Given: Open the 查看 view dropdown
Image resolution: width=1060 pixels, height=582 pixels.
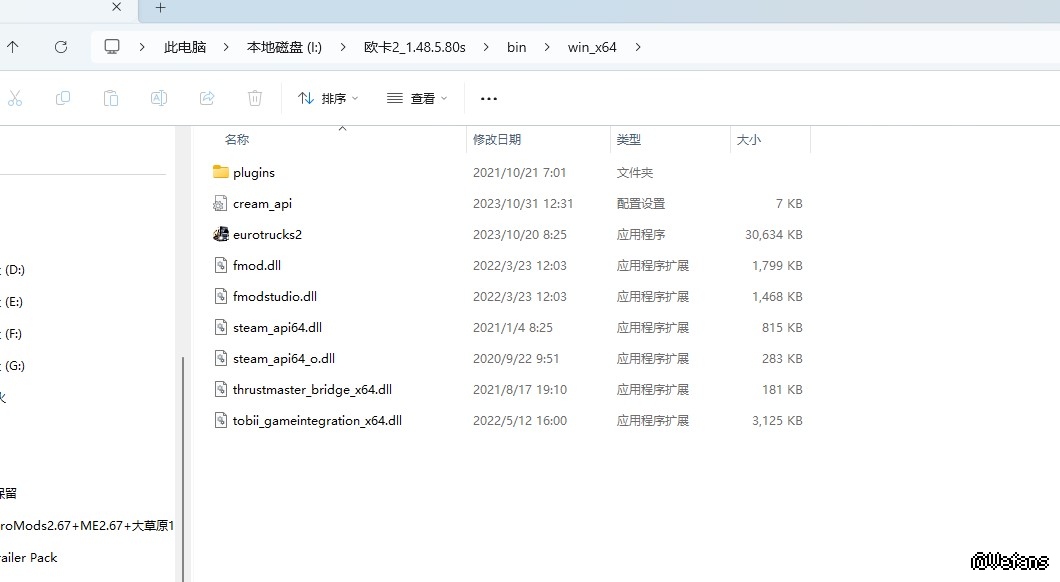Looking at the screenshot, I should click(x=417, y=98).
